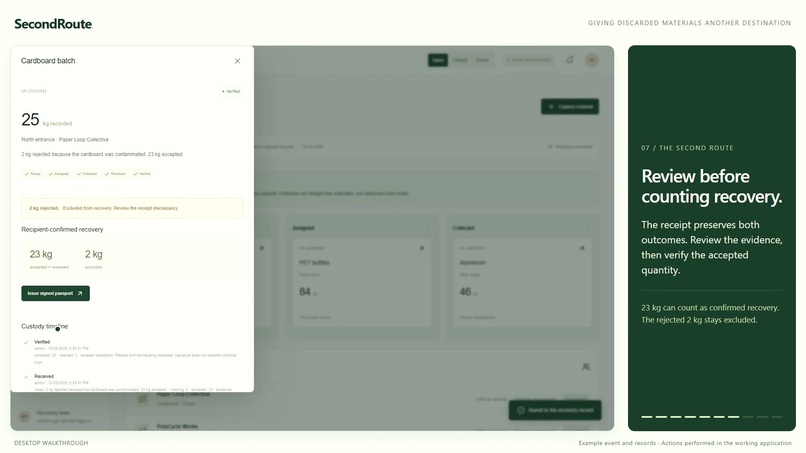This screenshot has height=453, width=806.
Task: Select the Open tab in the top bar
Action: [437, 60]
